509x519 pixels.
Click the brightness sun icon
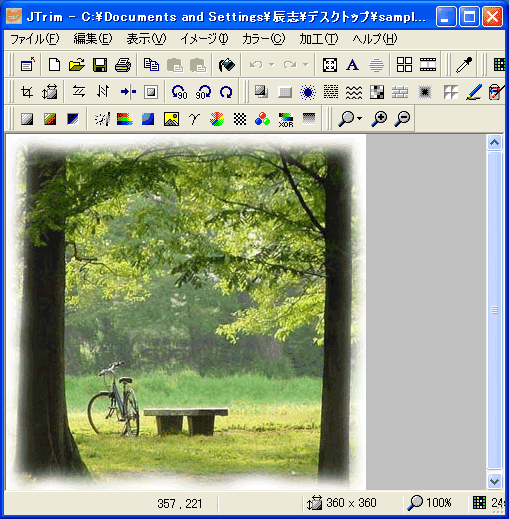pyautogui.click(x=102, y=119)
